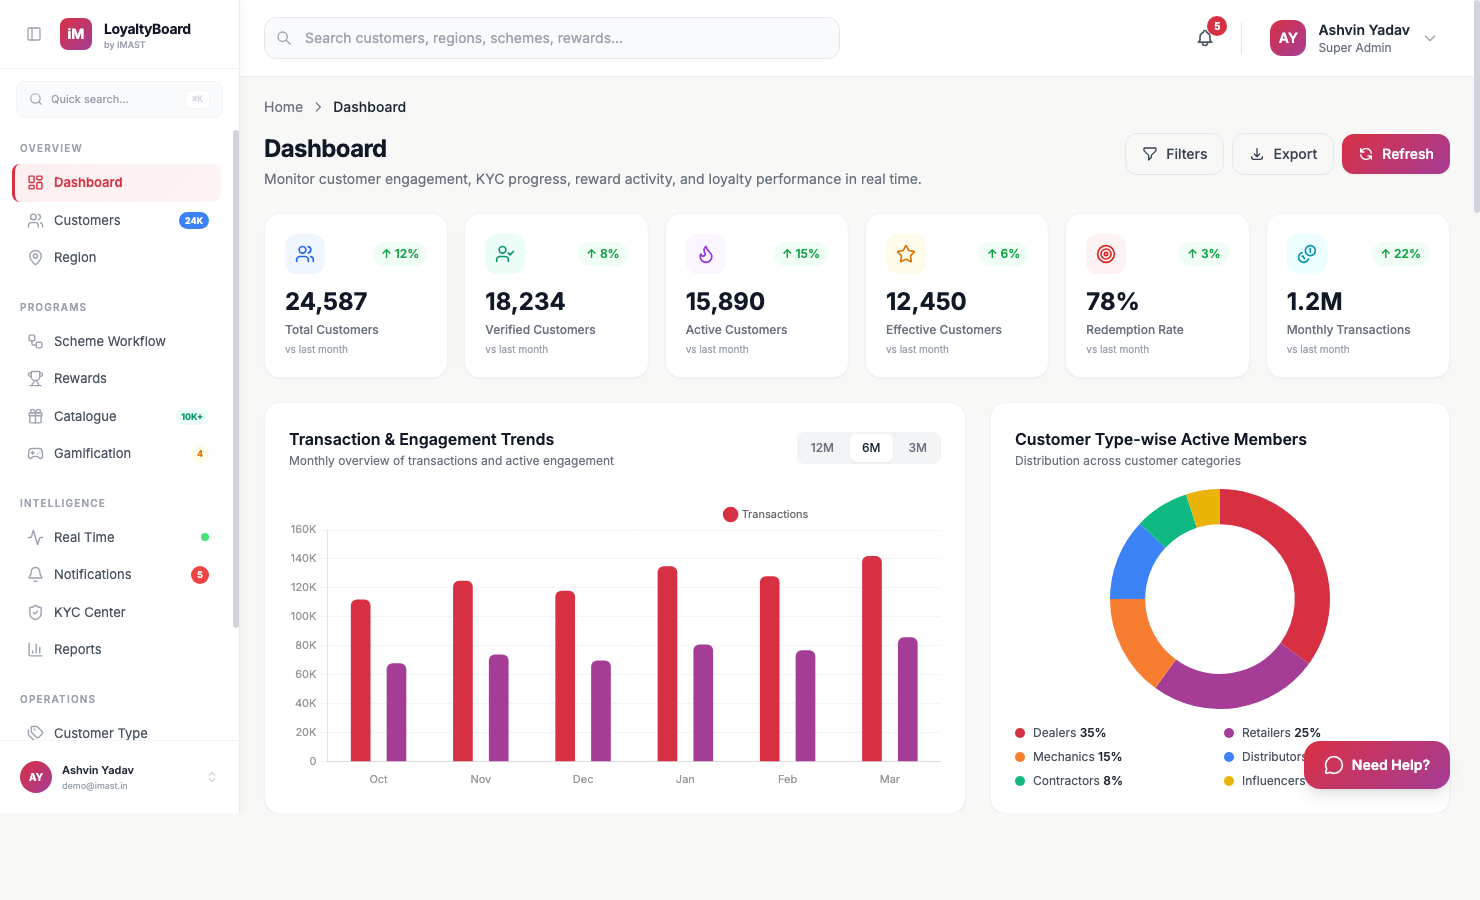Image resolution: width=1480 pixels, height=900 pixels.
Task: Open the Reports section
Action: click(x=77, y=649)
